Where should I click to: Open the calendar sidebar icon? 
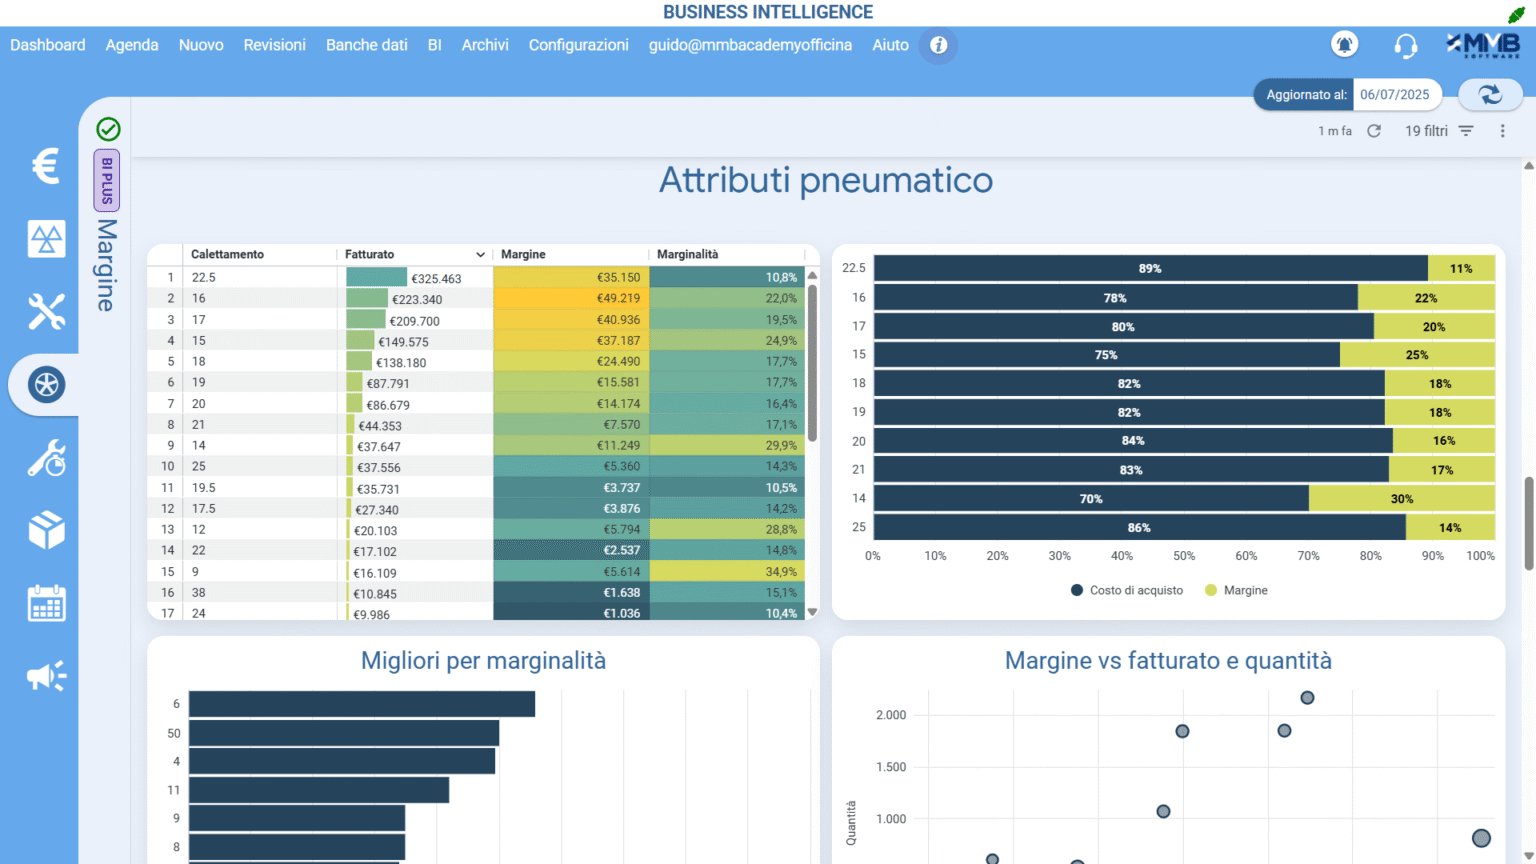(46, 604)
